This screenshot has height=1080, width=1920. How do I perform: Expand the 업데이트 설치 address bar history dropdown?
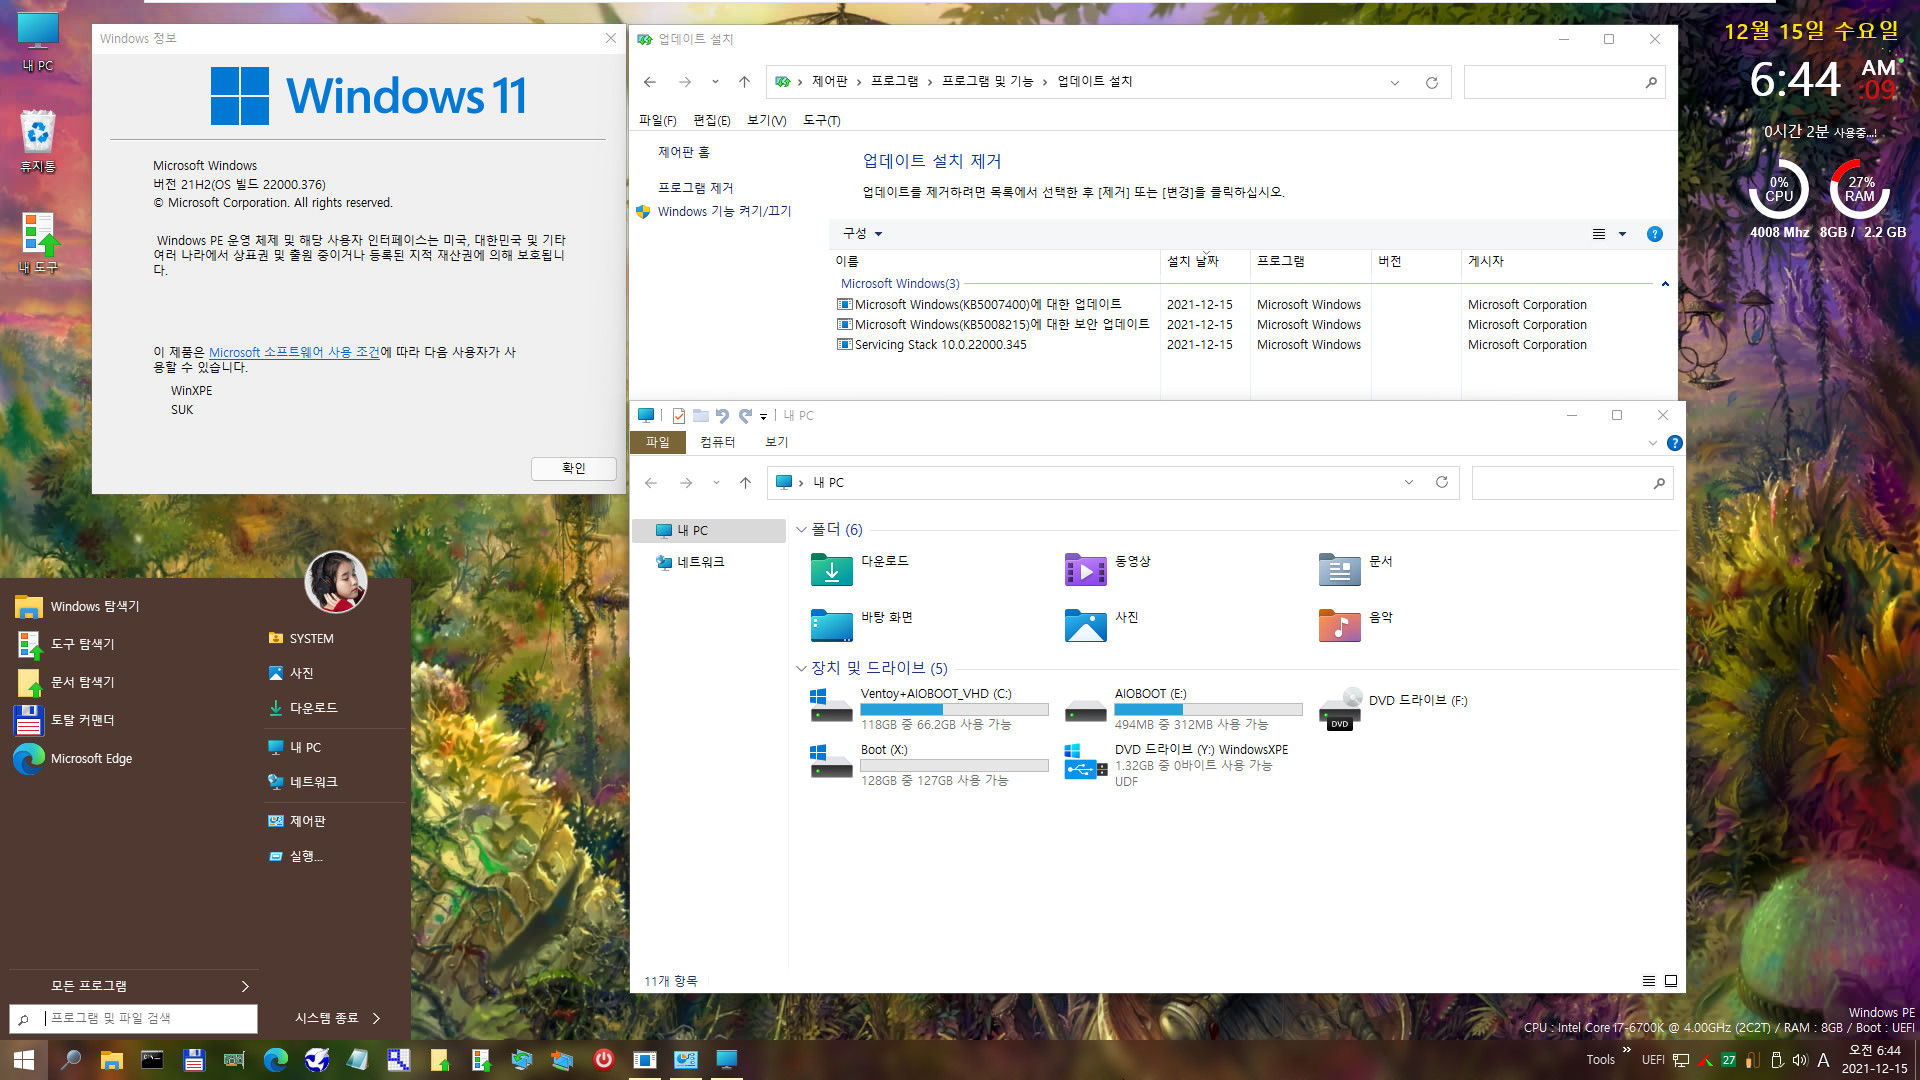pyautogui.click(x=1394, y=82)
